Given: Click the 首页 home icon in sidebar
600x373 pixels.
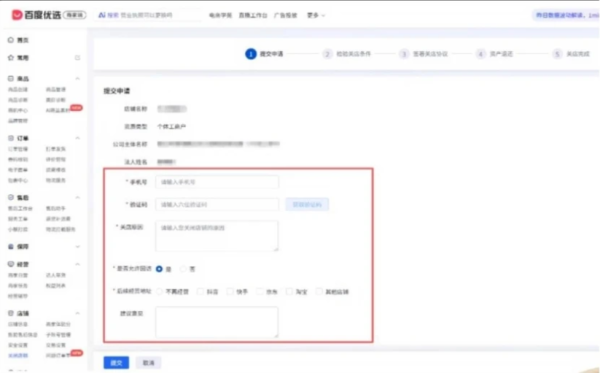Looking at the screenshot, I should pyautogui.click(x=11, y=40).
